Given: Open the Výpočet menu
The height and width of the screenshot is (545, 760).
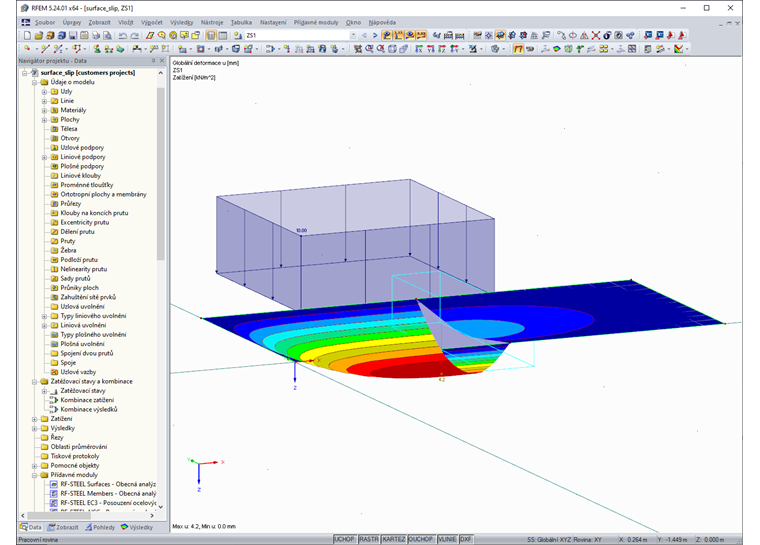Looking at the screenshot, I should (152, 22).
